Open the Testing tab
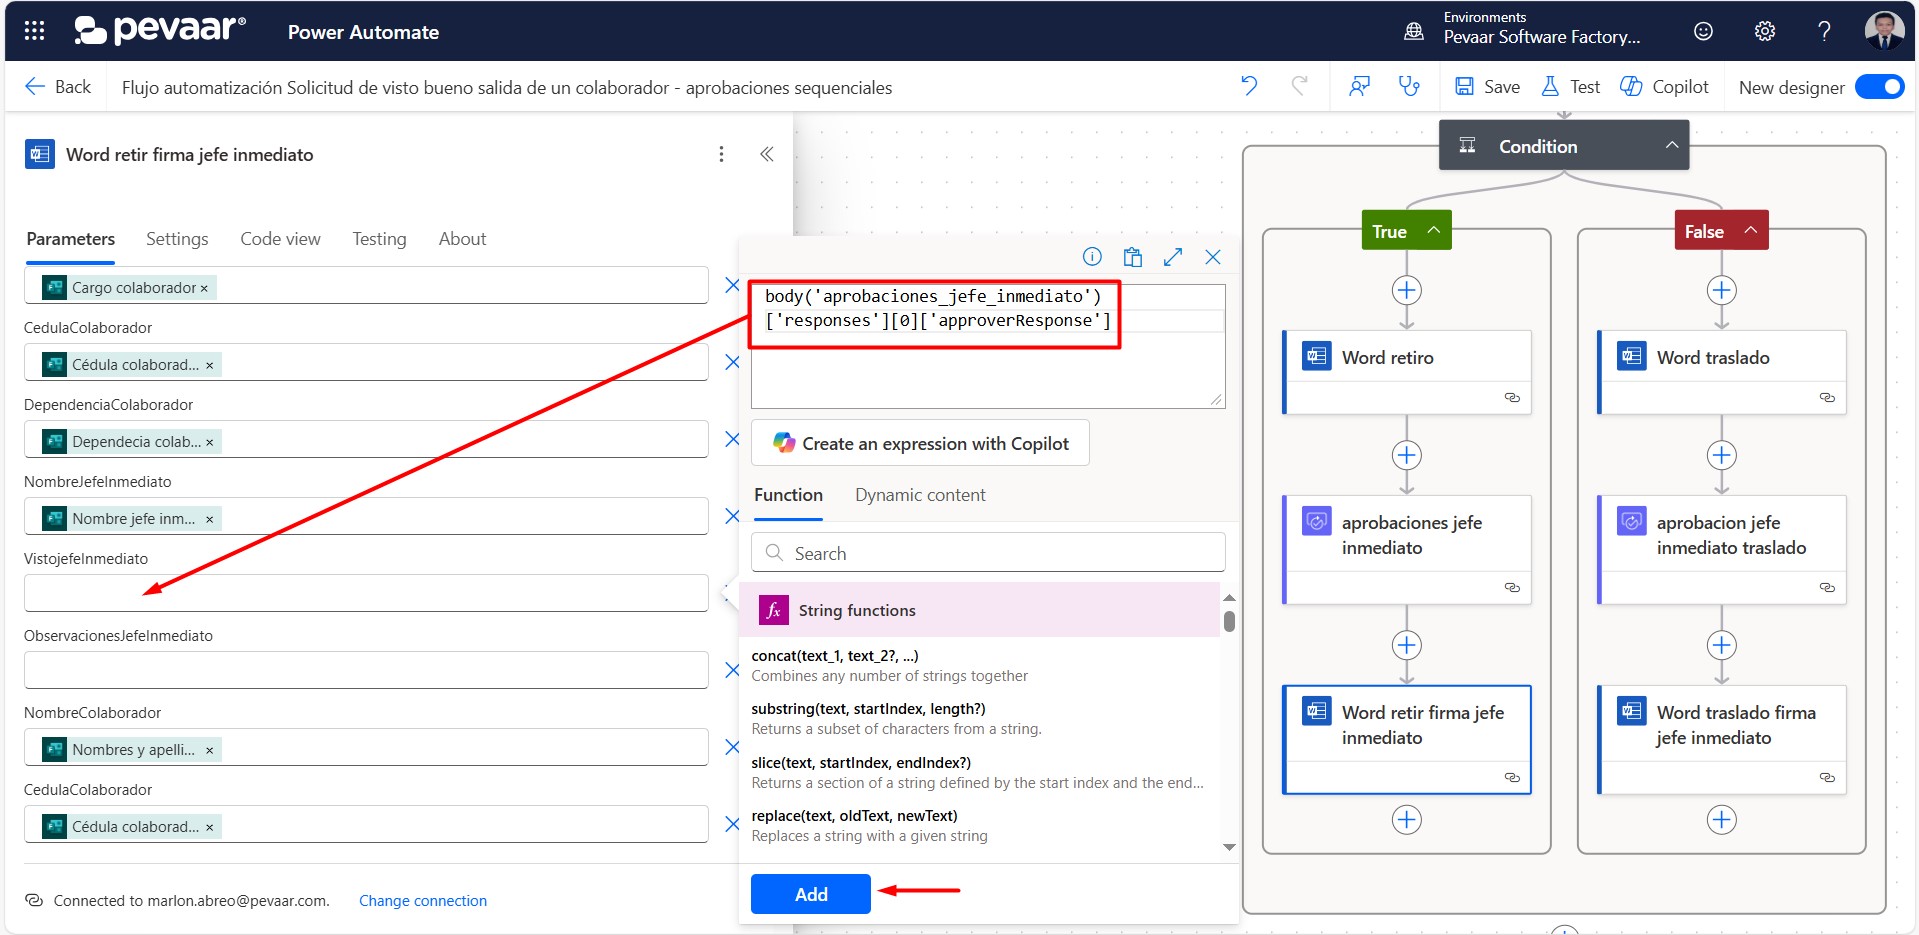The height and width of the screenshot is (935, 1919). click(x=379, y=239)
